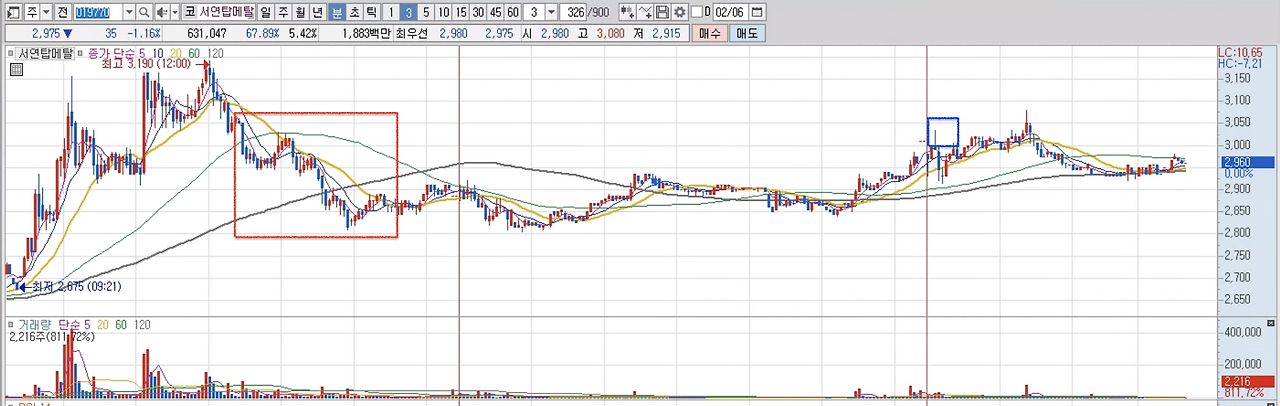Choose the 3 minute interval button
The width and height of the screenshot is (1280, 406).
tap(409, 12)
